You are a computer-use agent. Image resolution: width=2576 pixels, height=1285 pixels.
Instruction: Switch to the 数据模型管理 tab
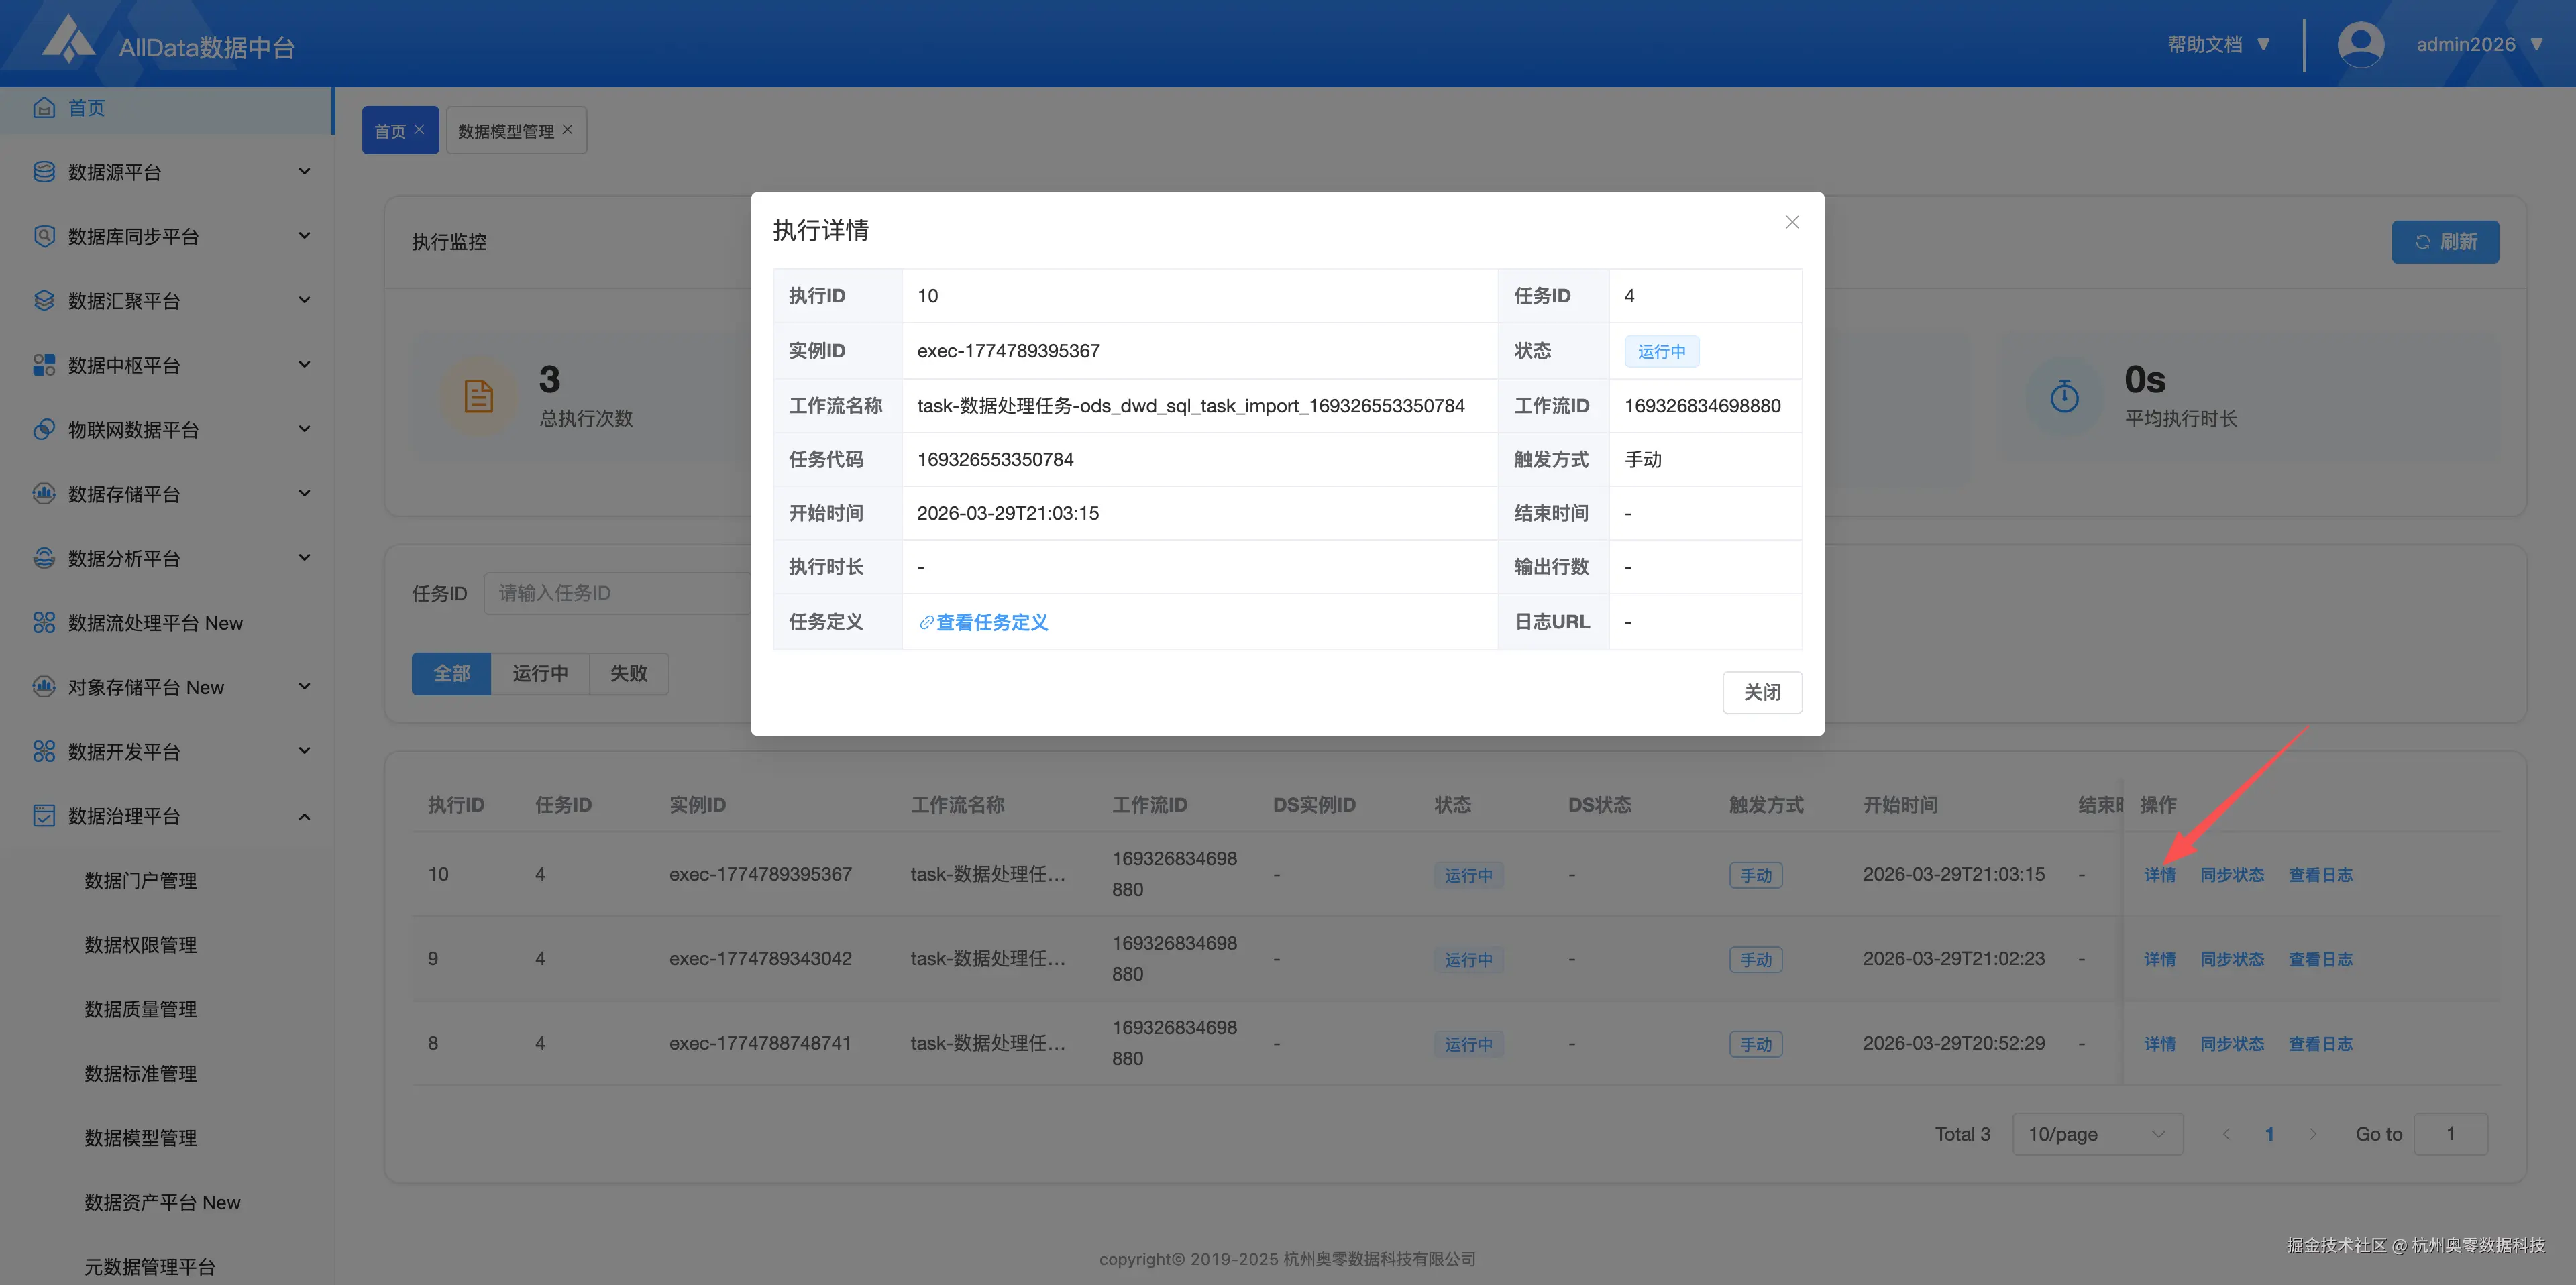(x=505, y=131)
